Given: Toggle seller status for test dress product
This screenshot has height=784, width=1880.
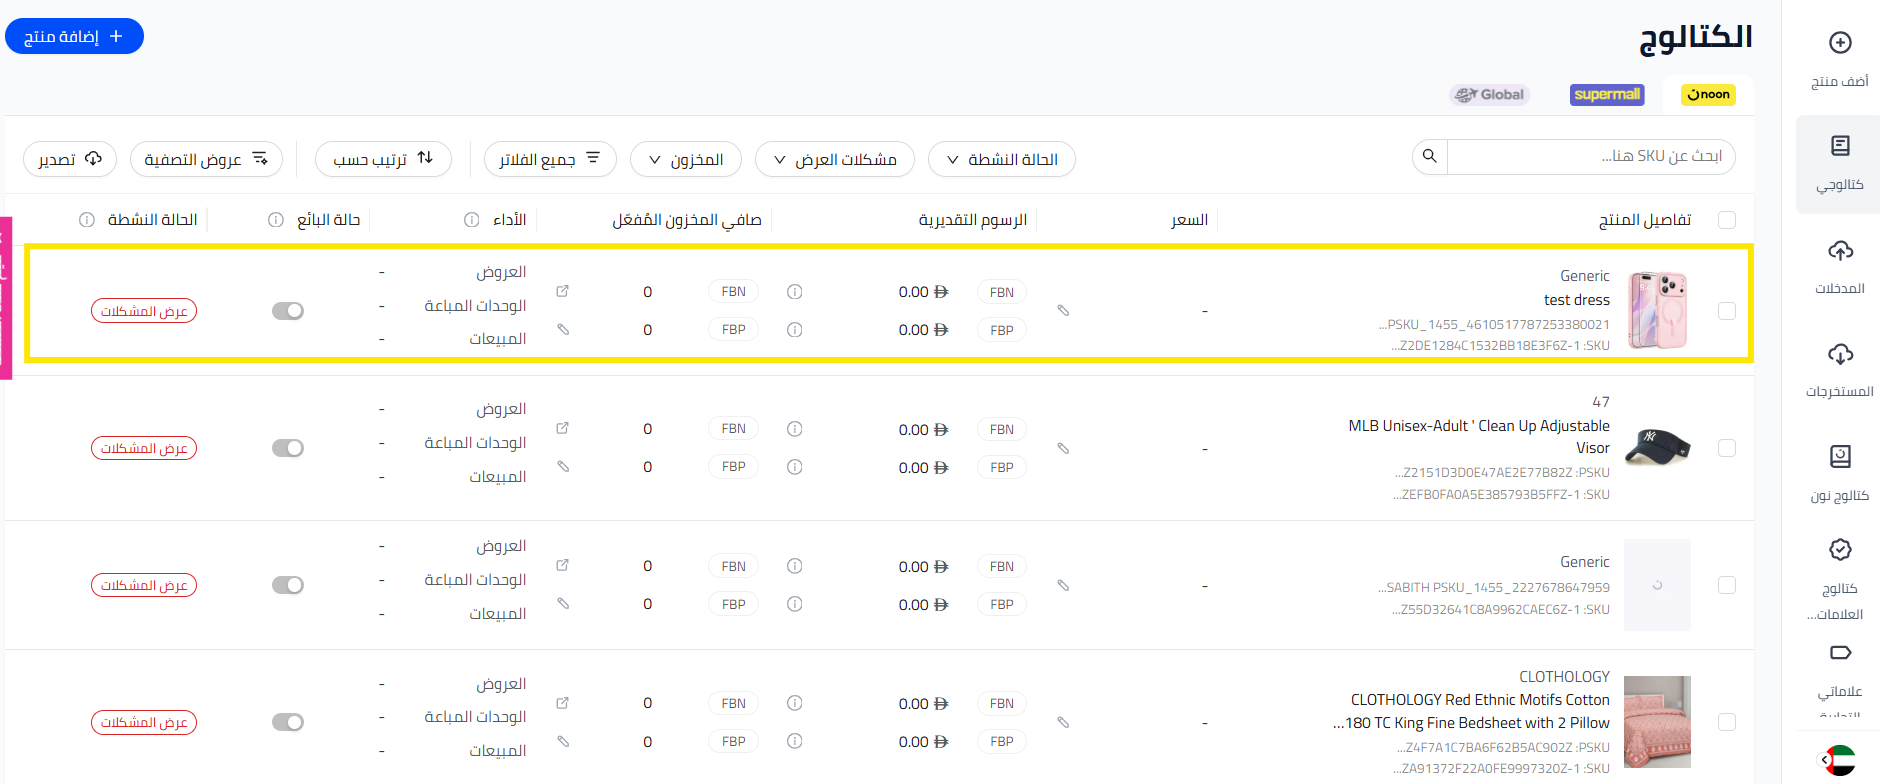Looking at the screenshot, I should click(x=288, y=311).
